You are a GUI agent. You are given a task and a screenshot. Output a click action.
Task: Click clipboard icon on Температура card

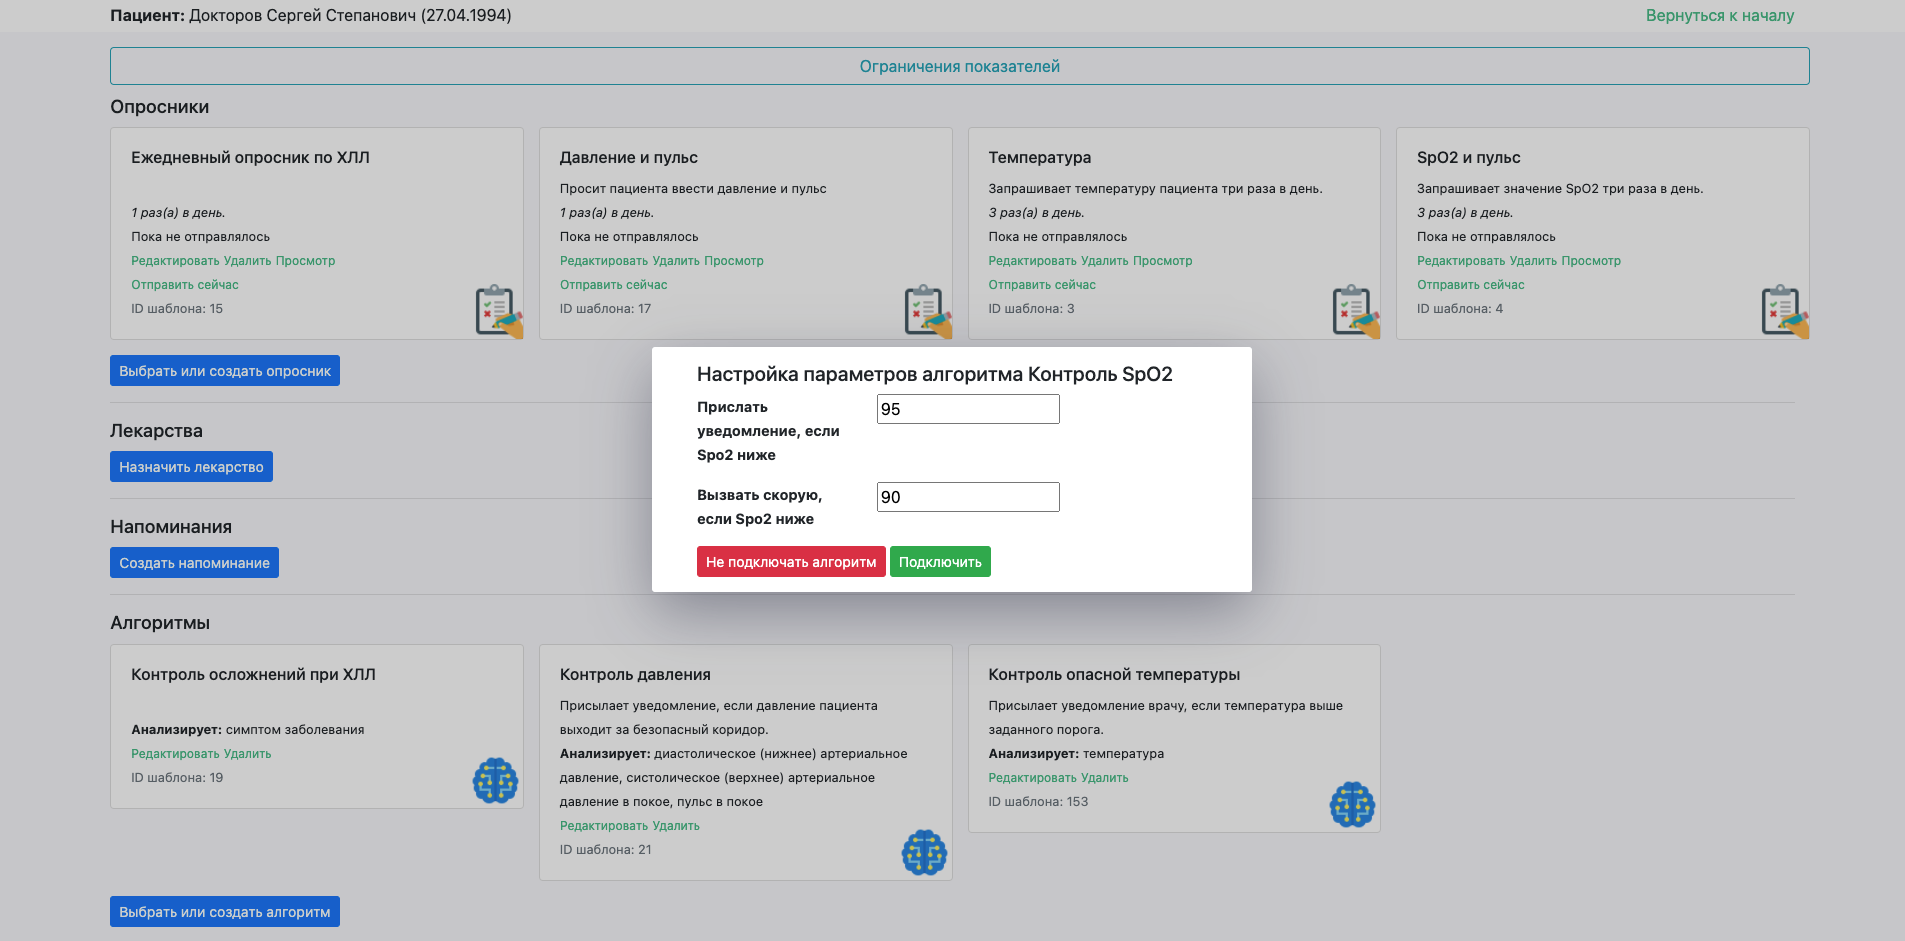[x=1354, y=310]
